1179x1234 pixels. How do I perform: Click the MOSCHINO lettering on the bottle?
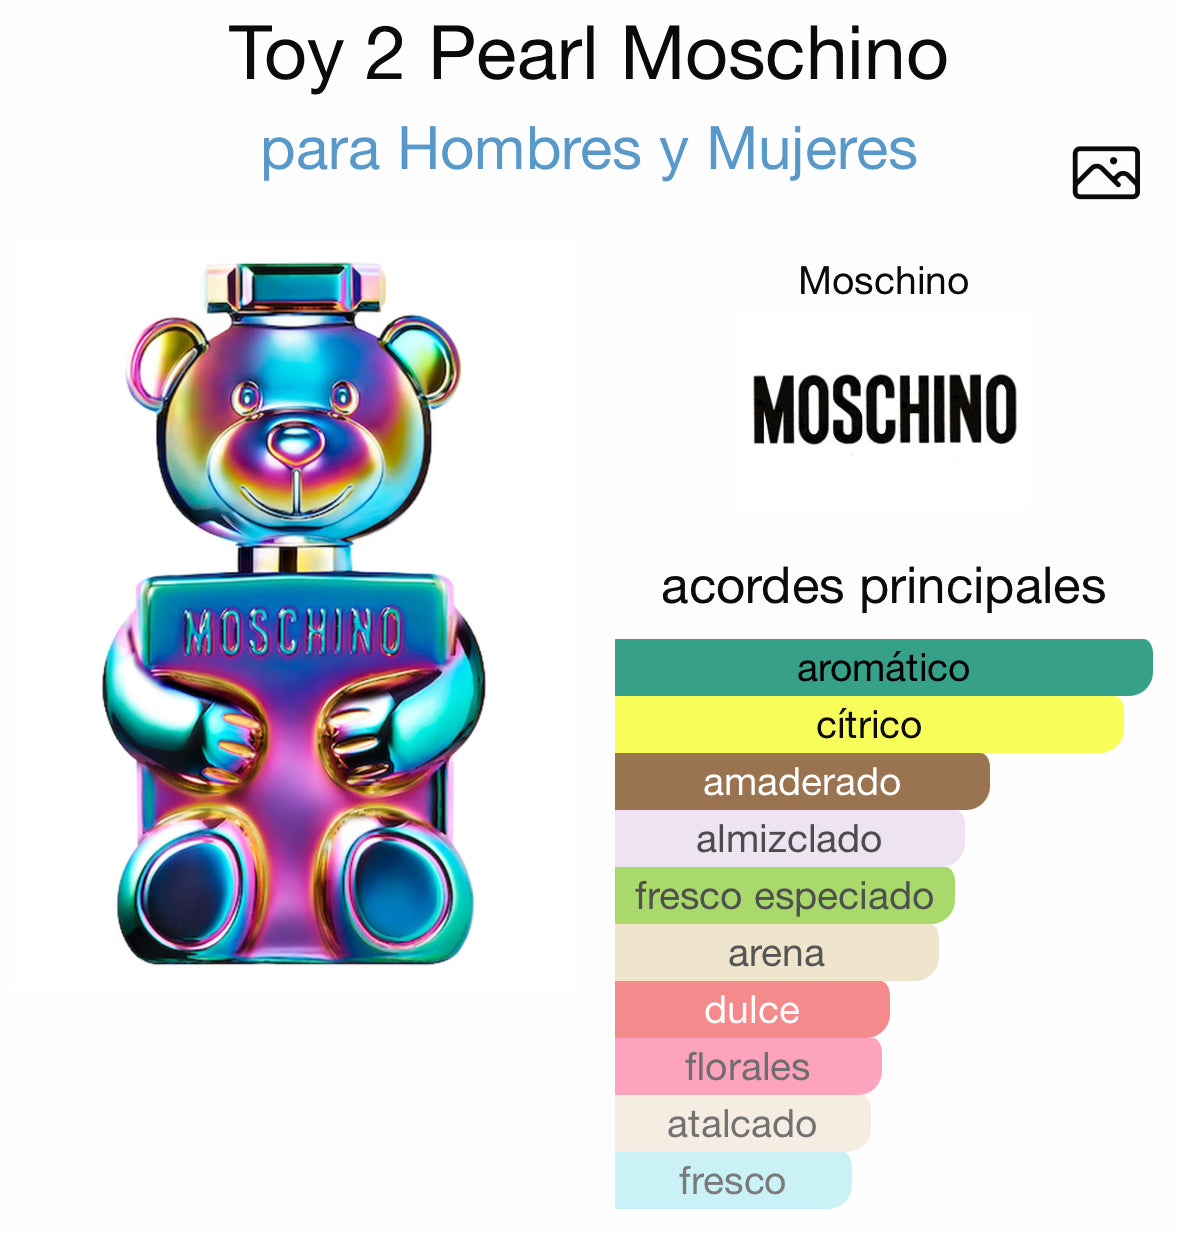(x=293, y=631)
